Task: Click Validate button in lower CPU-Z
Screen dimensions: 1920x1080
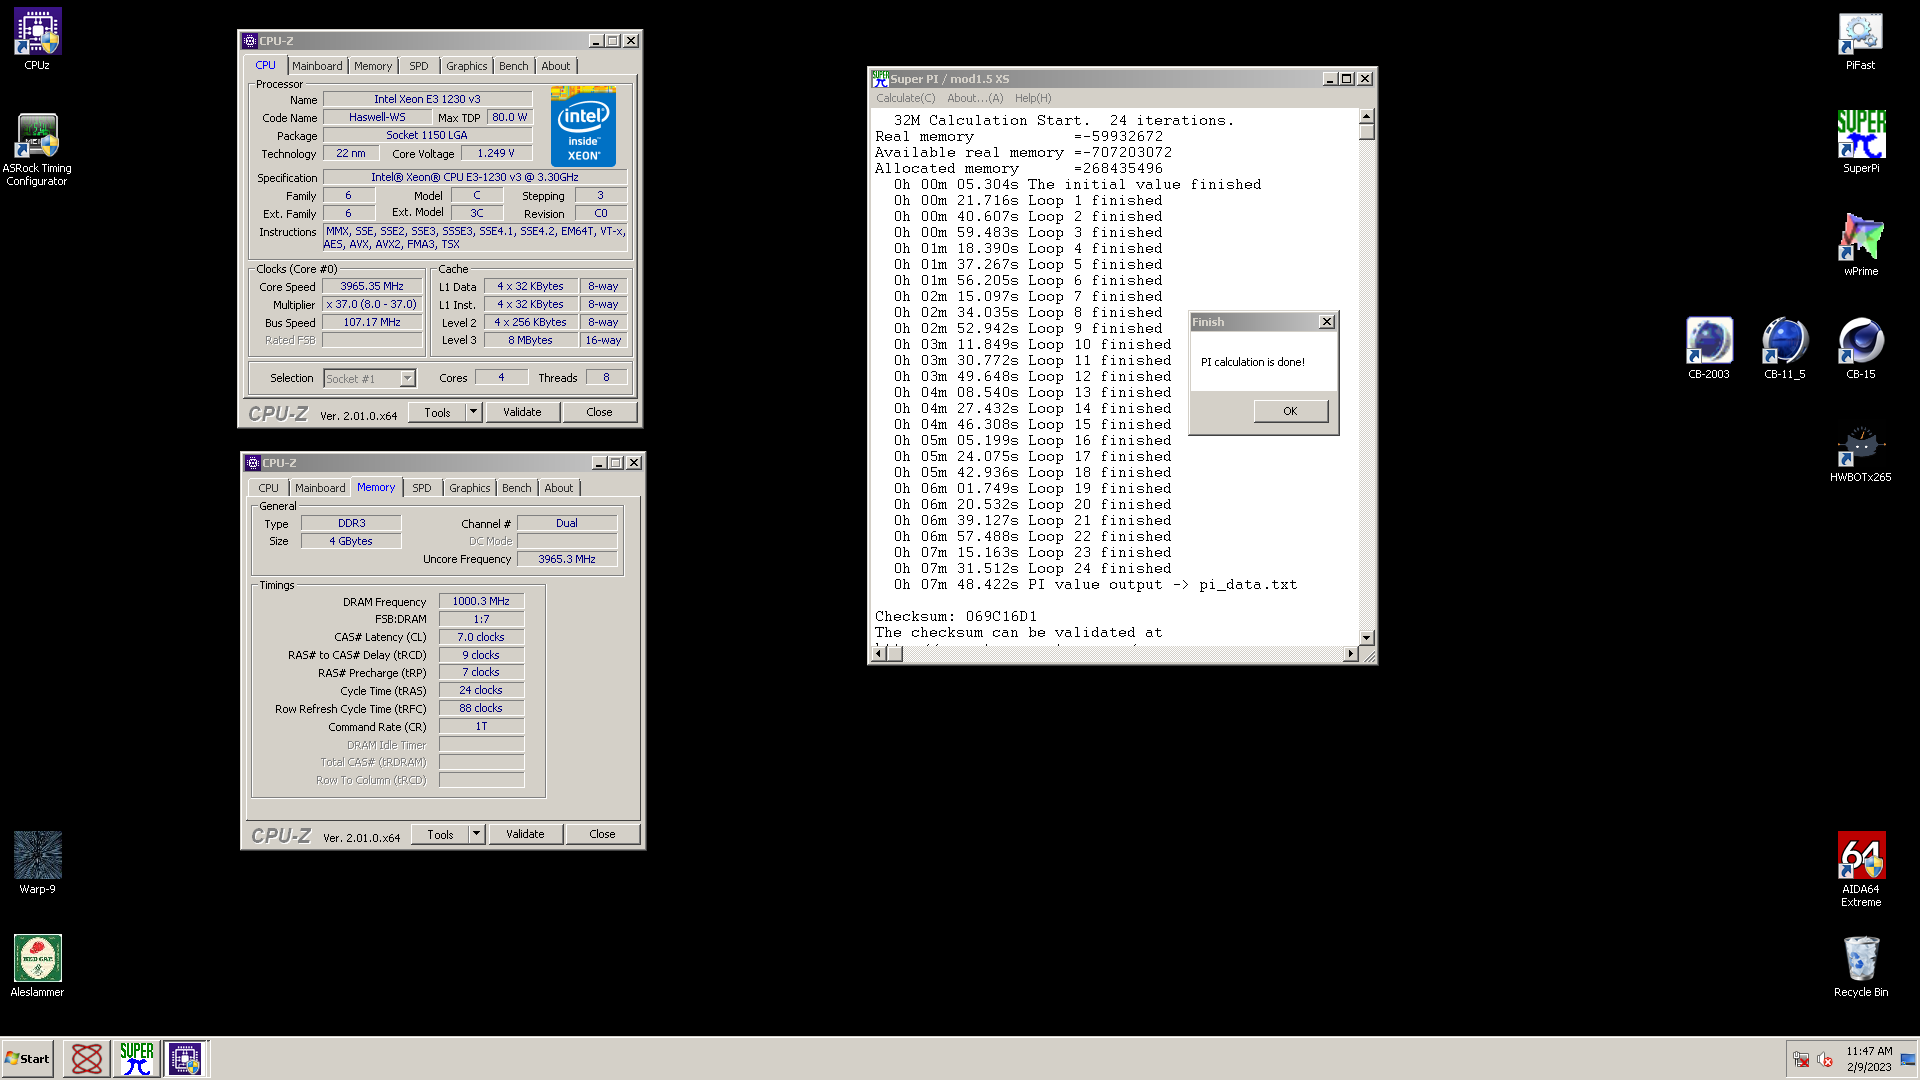Action: pos(525,834)
